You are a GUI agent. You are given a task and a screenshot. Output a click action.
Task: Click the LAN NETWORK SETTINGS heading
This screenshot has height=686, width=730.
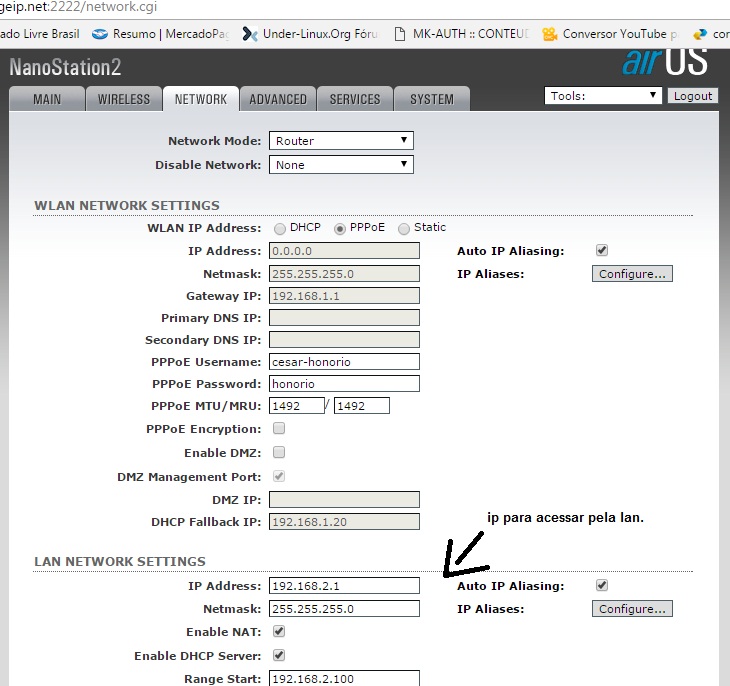(x=120, y=561)
